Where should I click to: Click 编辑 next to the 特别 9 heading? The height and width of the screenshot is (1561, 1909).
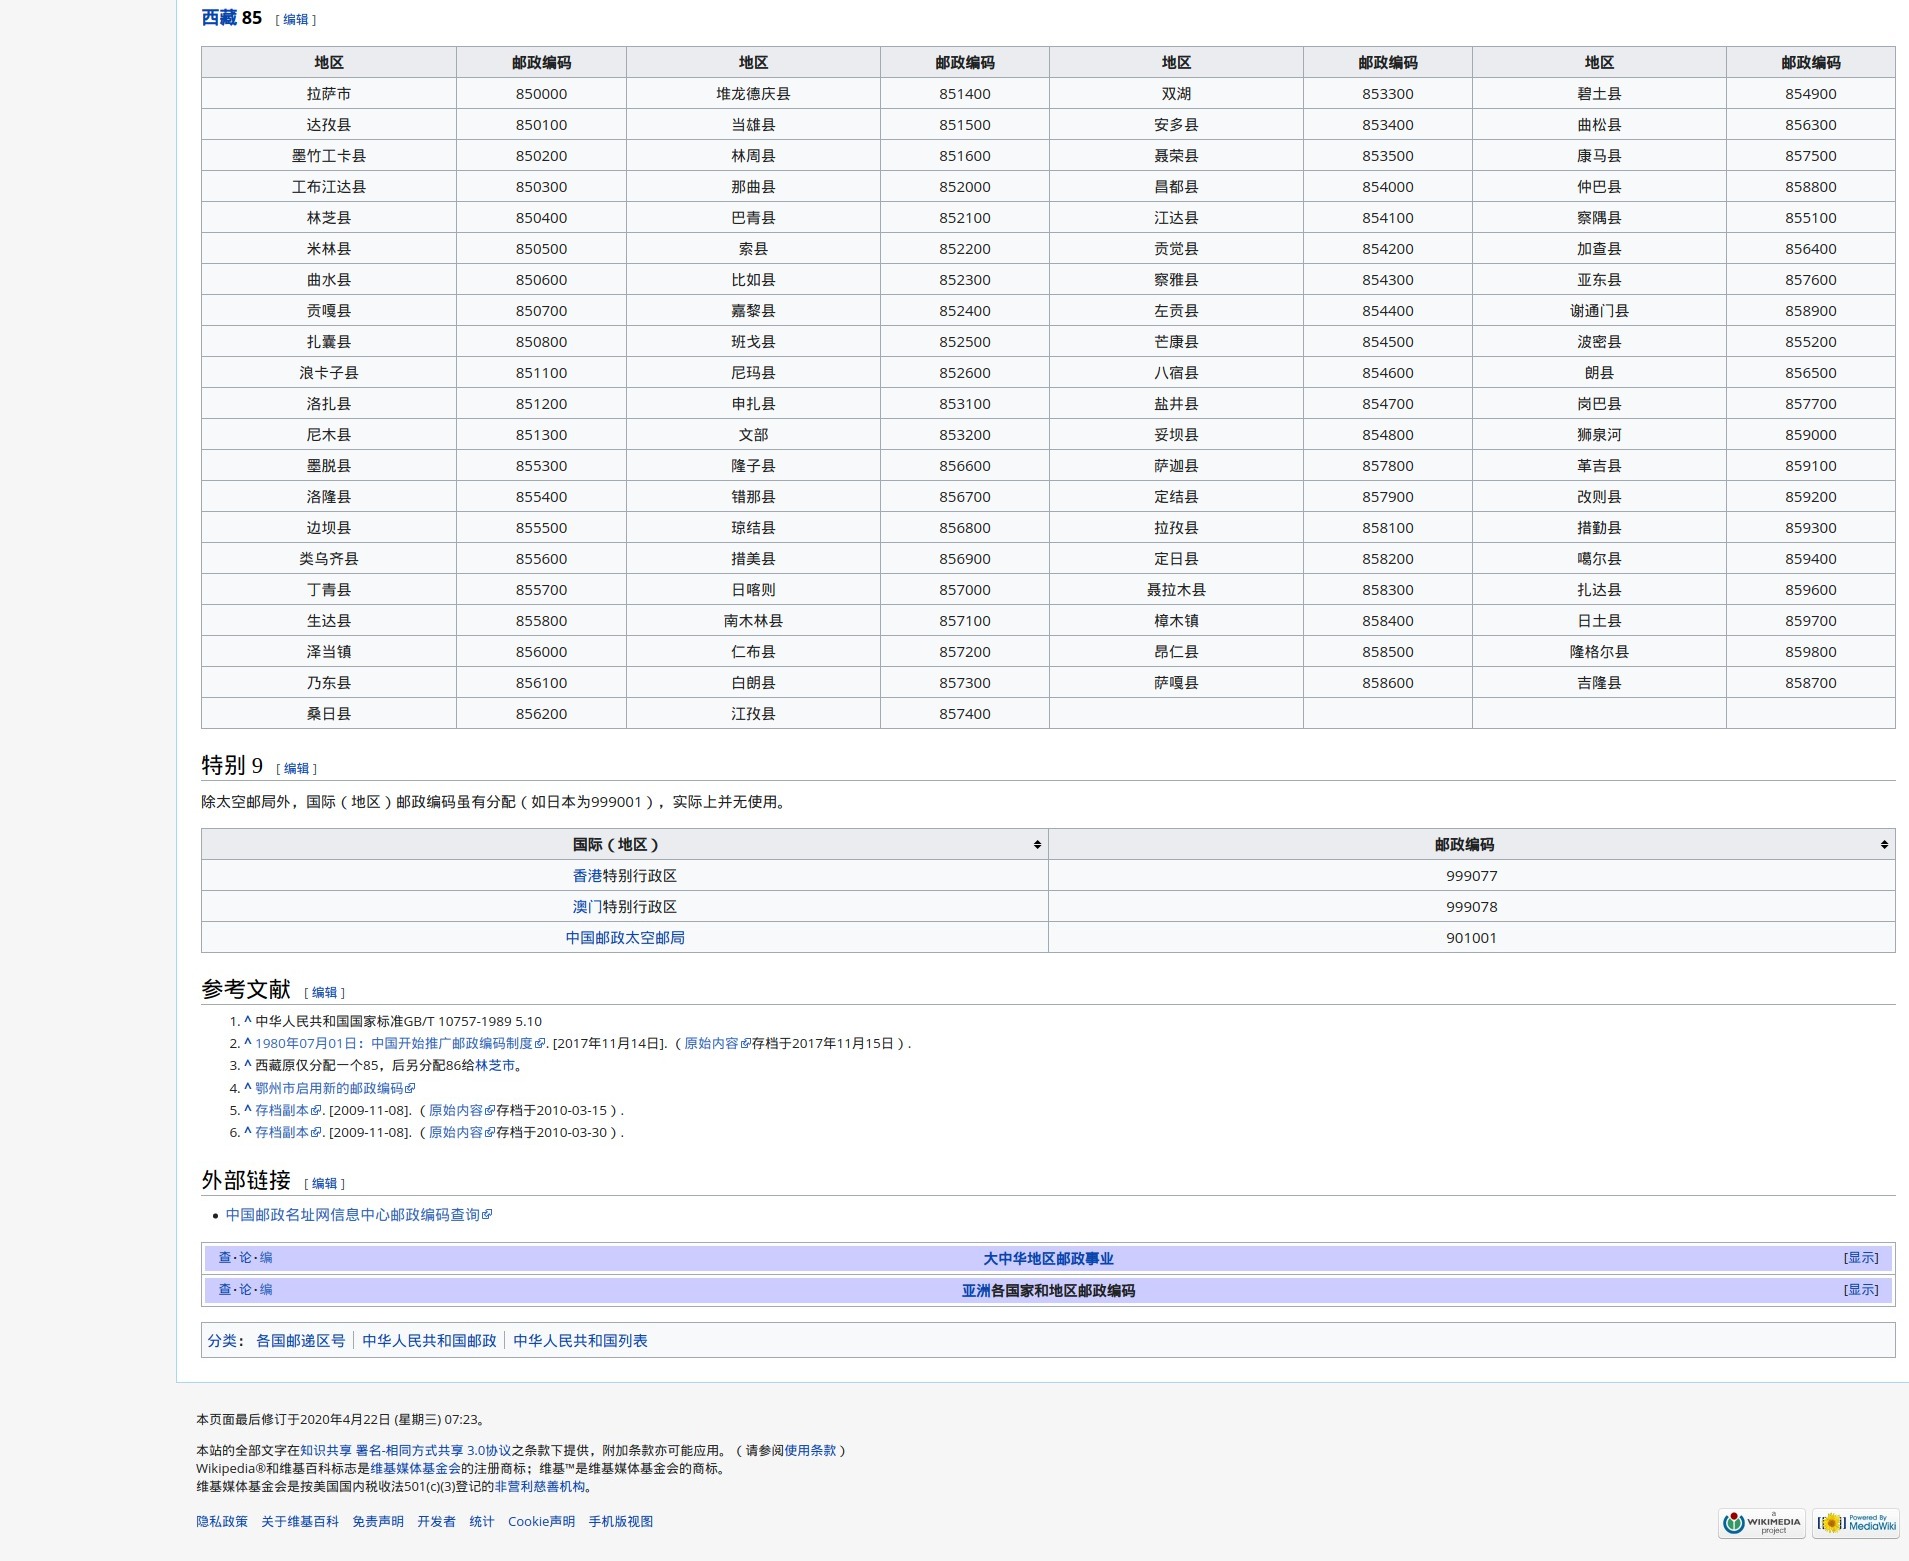point(296,769)
